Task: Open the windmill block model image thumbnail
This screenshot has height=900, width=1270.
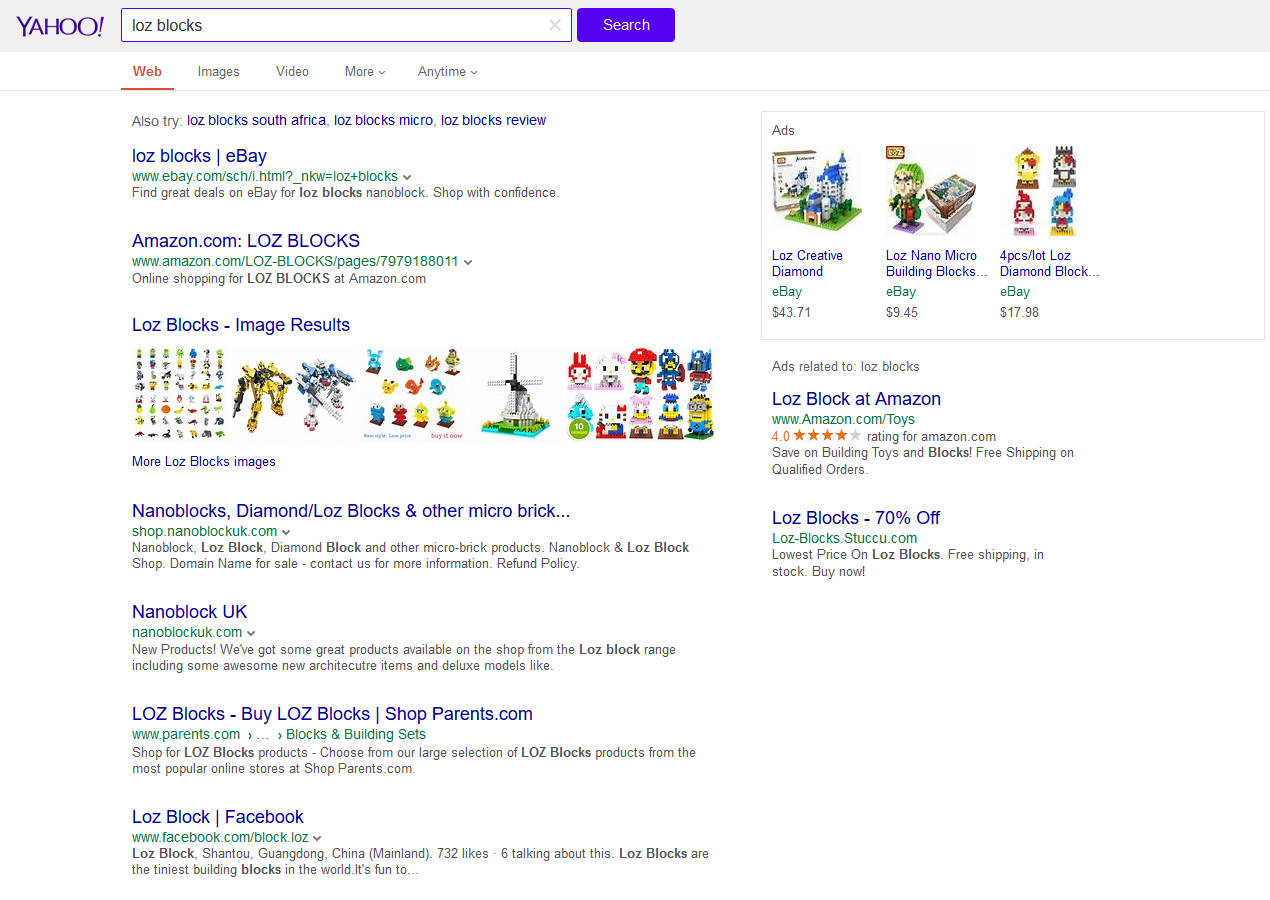Action: [513, 393]
